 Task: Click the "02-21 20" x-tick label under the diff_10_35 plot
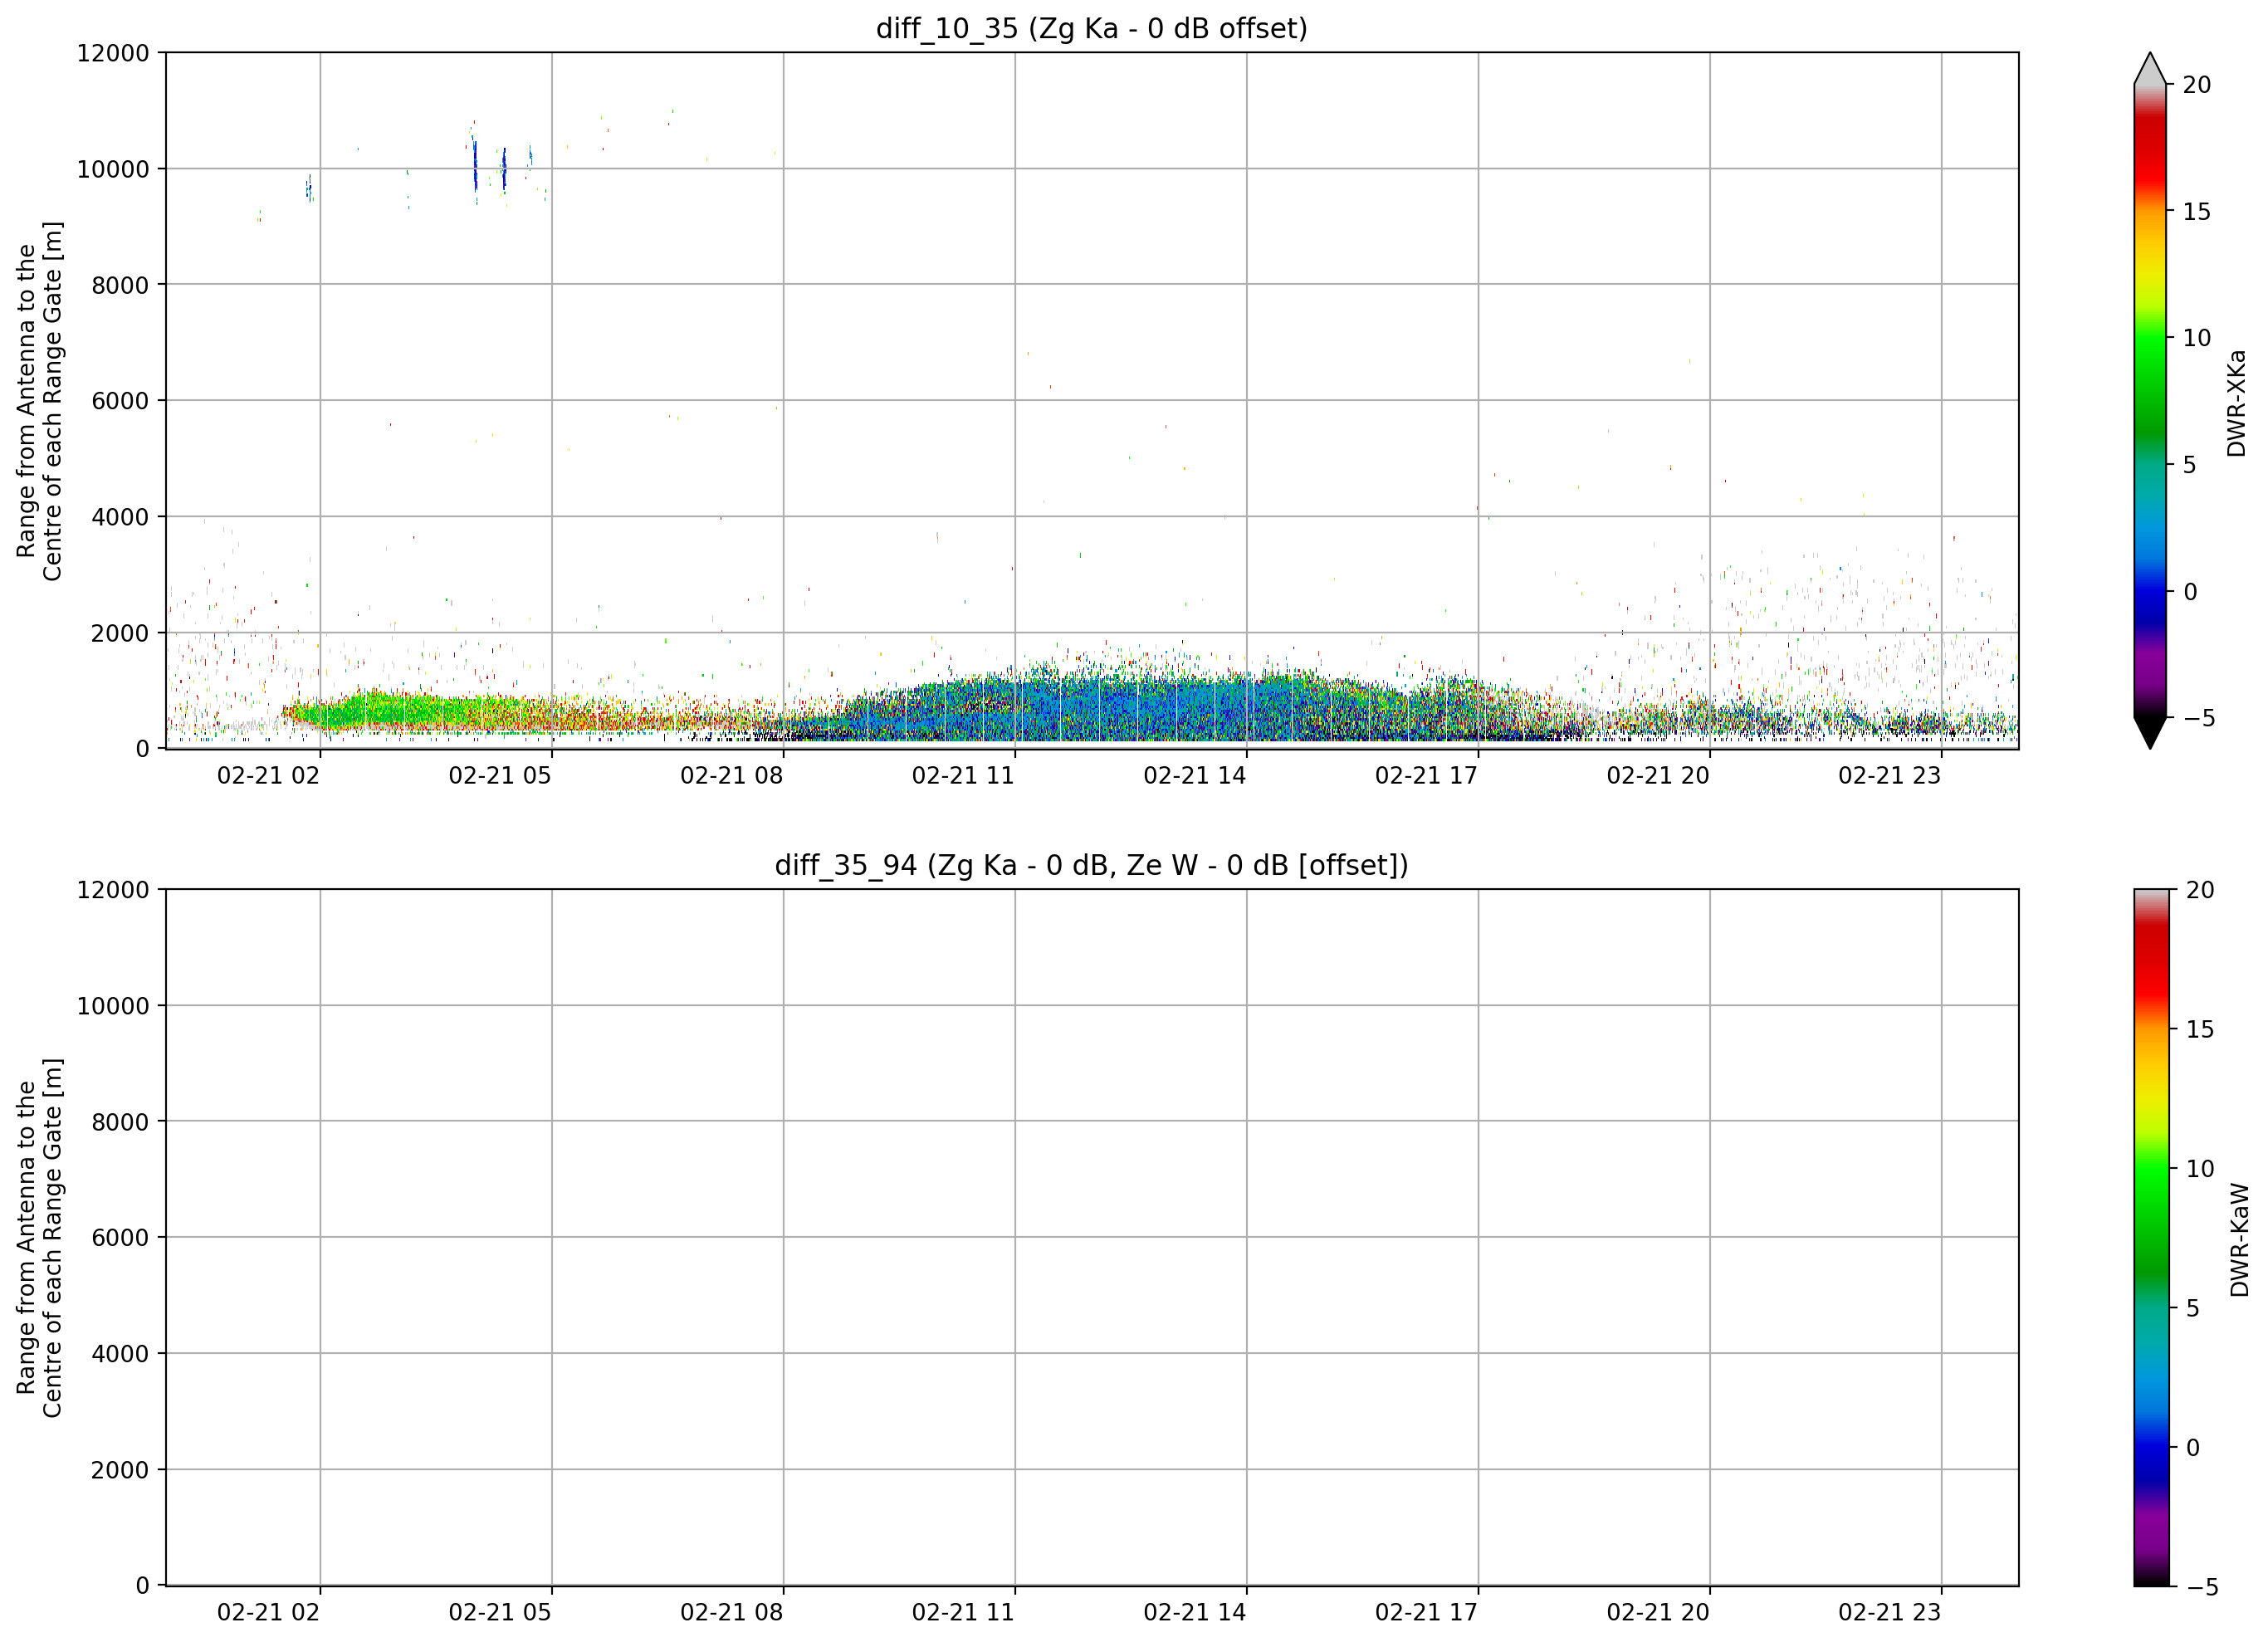tap(1658, 776)
